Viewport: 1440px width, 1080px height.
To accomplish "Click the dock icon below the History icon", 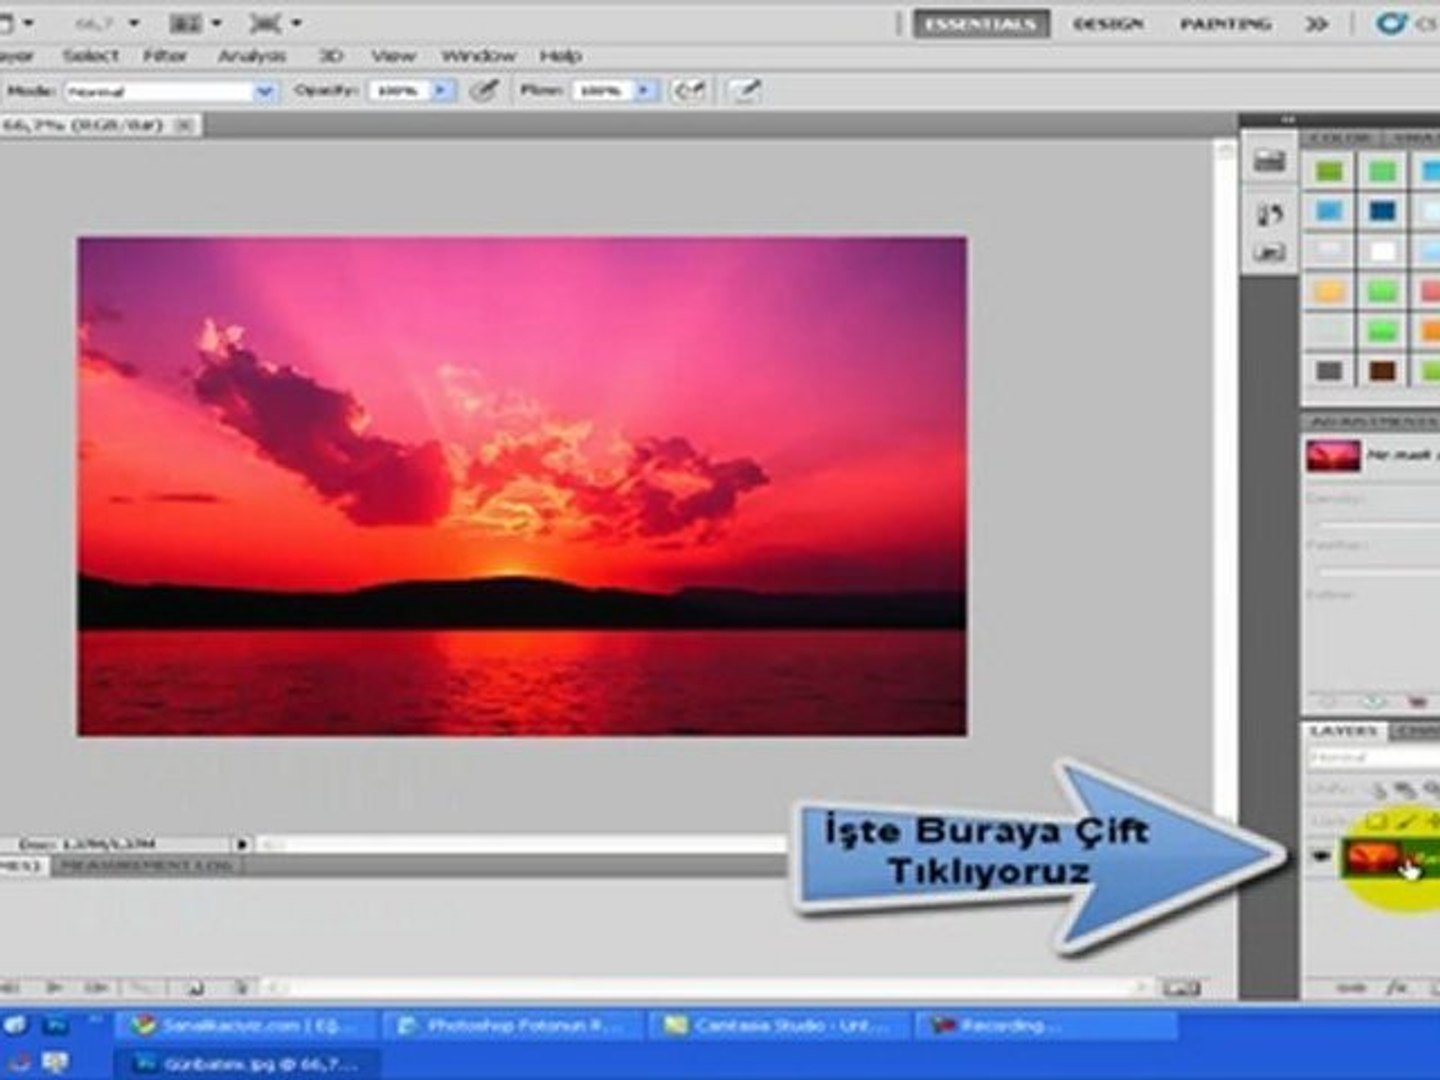I will 1269,252.
